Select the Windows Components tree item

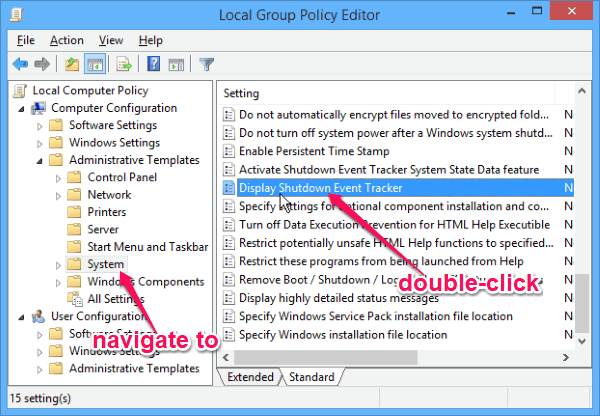click(x=146, y=282)
